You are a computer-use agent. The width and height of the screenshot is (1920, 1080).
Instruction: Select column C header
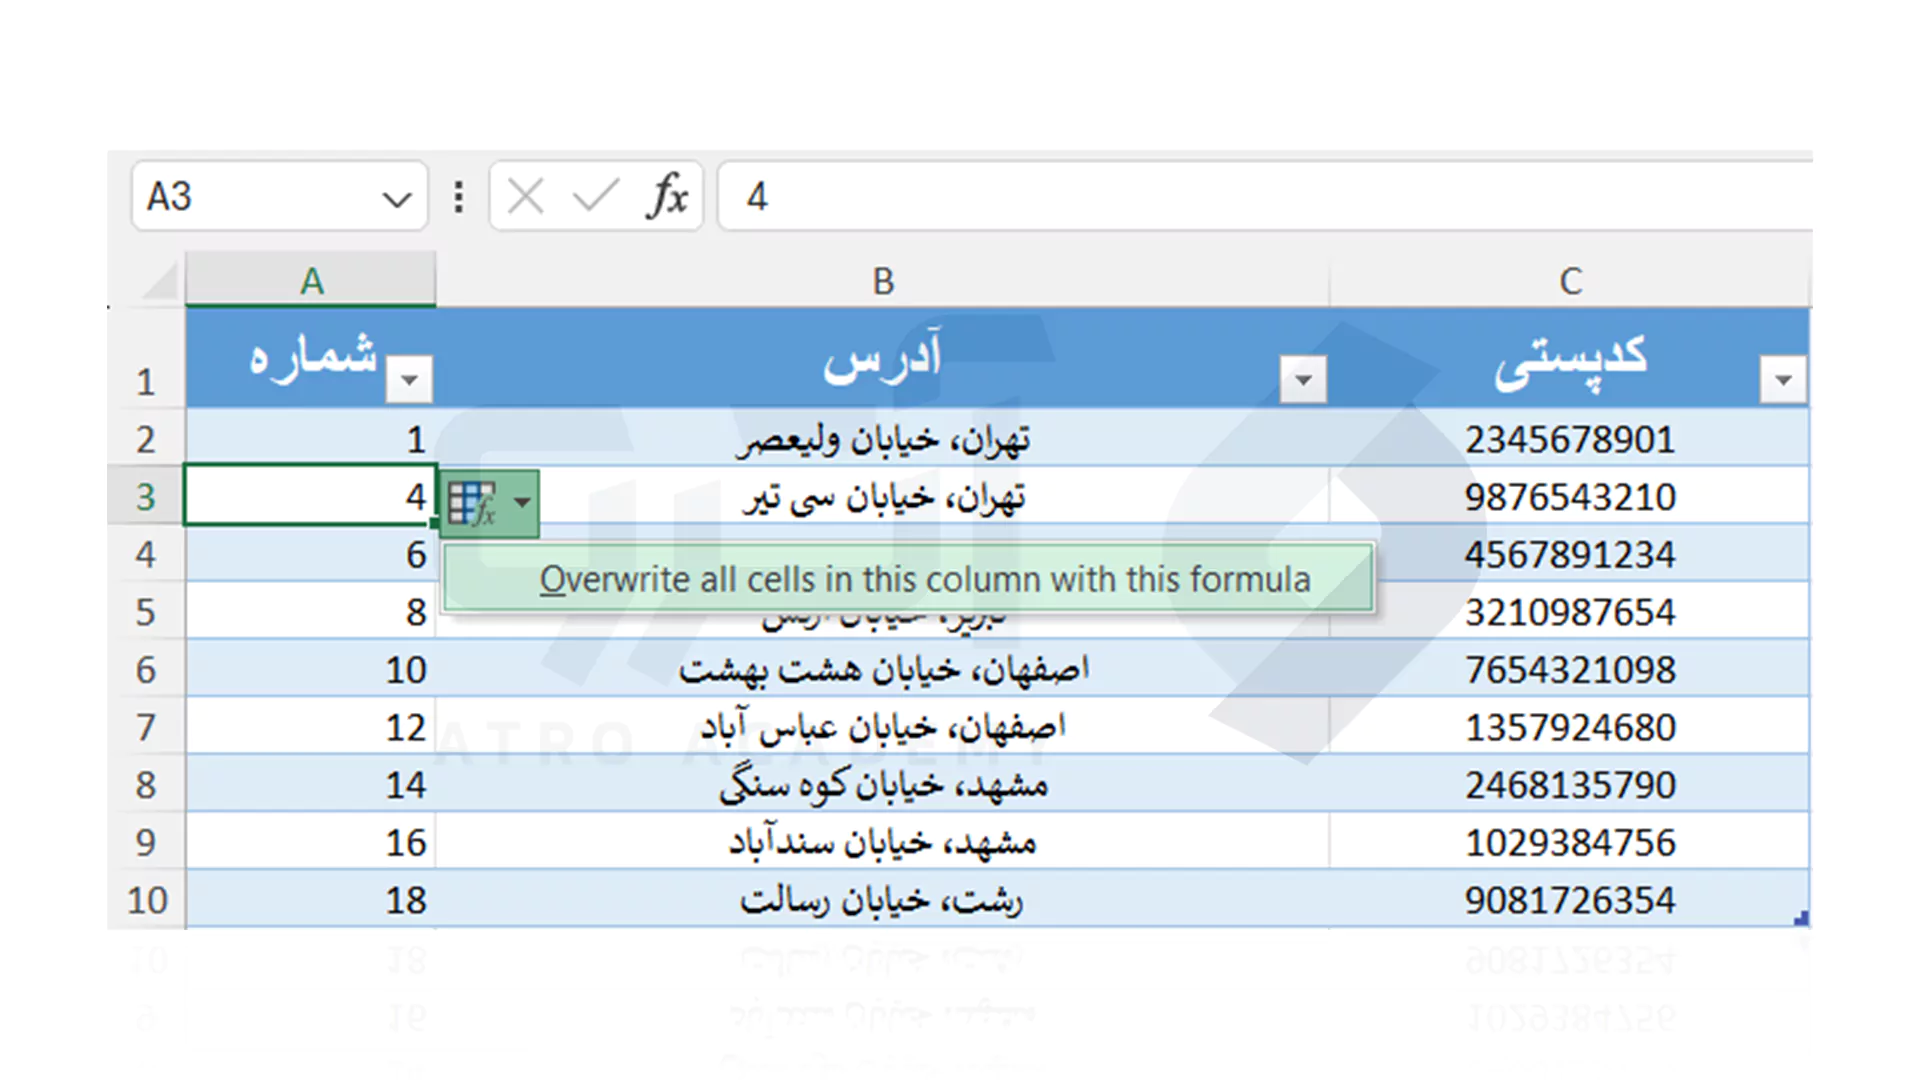pos(1570,281)
